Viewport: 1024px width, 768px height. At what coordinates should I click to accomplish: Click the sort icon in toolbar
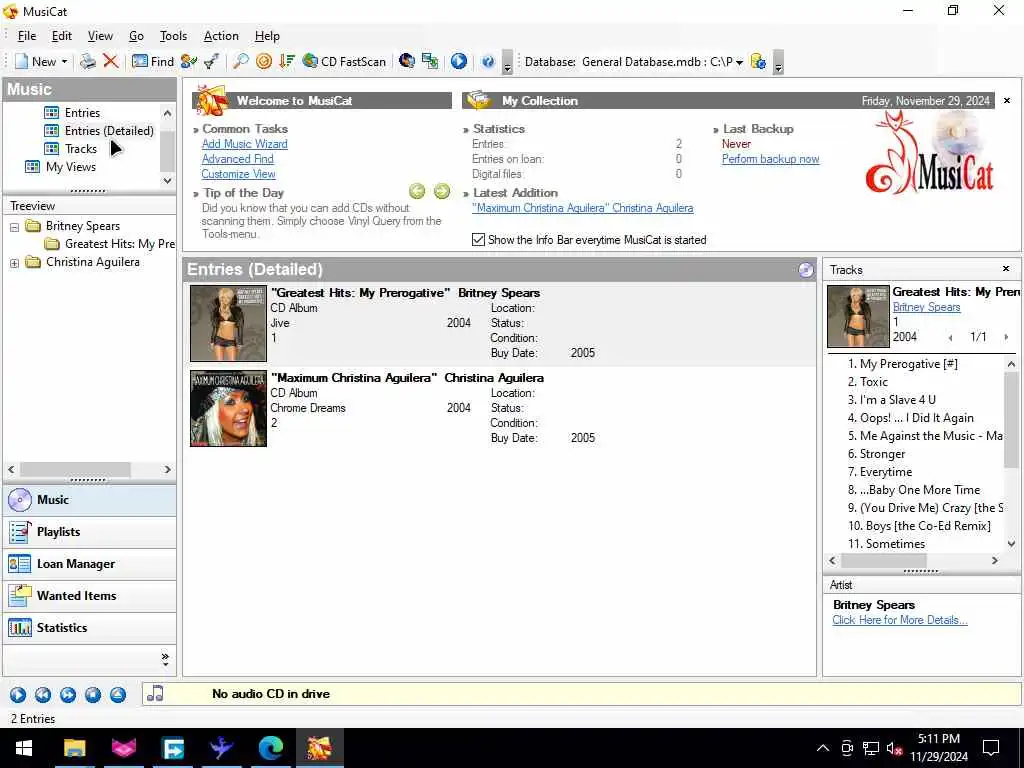pos(287,61)
